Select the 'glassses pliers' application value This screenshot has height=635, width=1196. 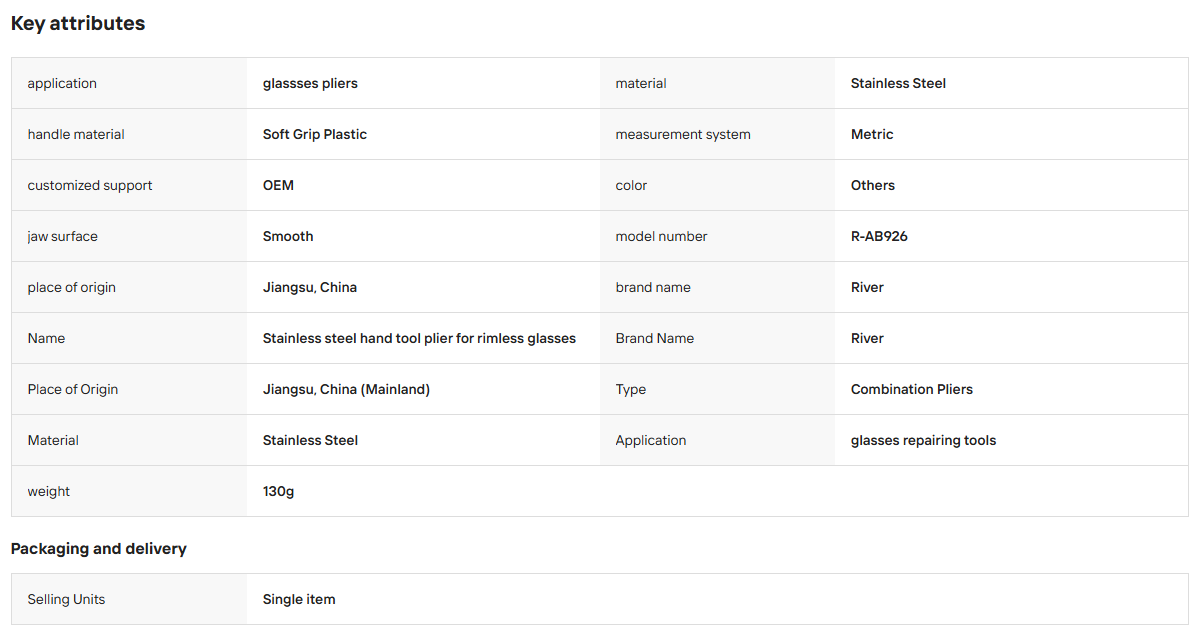pyautogui.click(x=310, y=83)
